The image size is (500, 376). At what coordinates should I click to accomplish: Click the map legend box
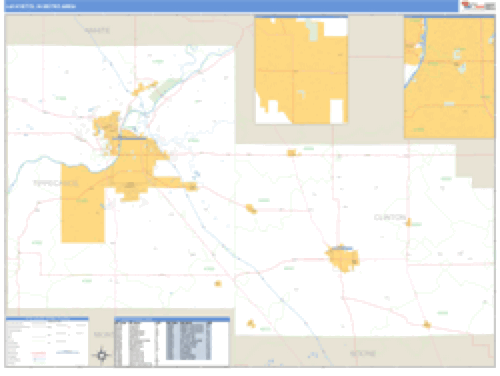[47, 342]
